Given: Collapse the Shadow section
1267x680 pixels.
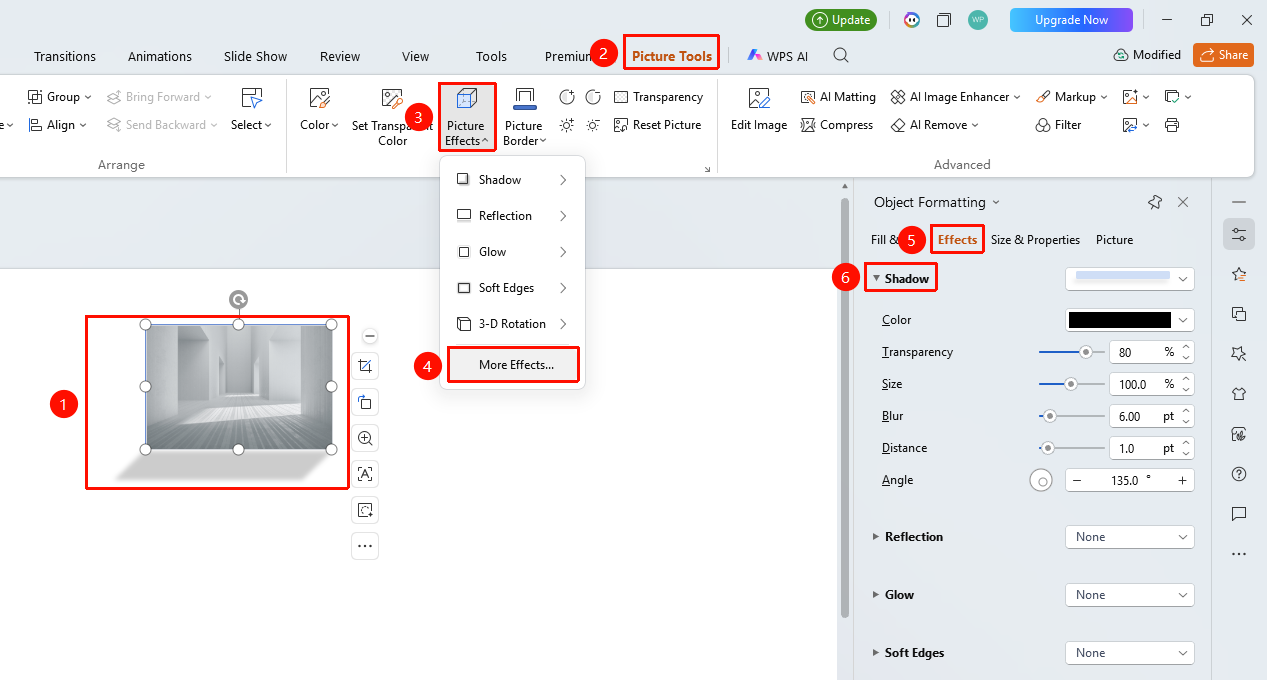Looking at the screenshot, I should [x=877, y=278].
